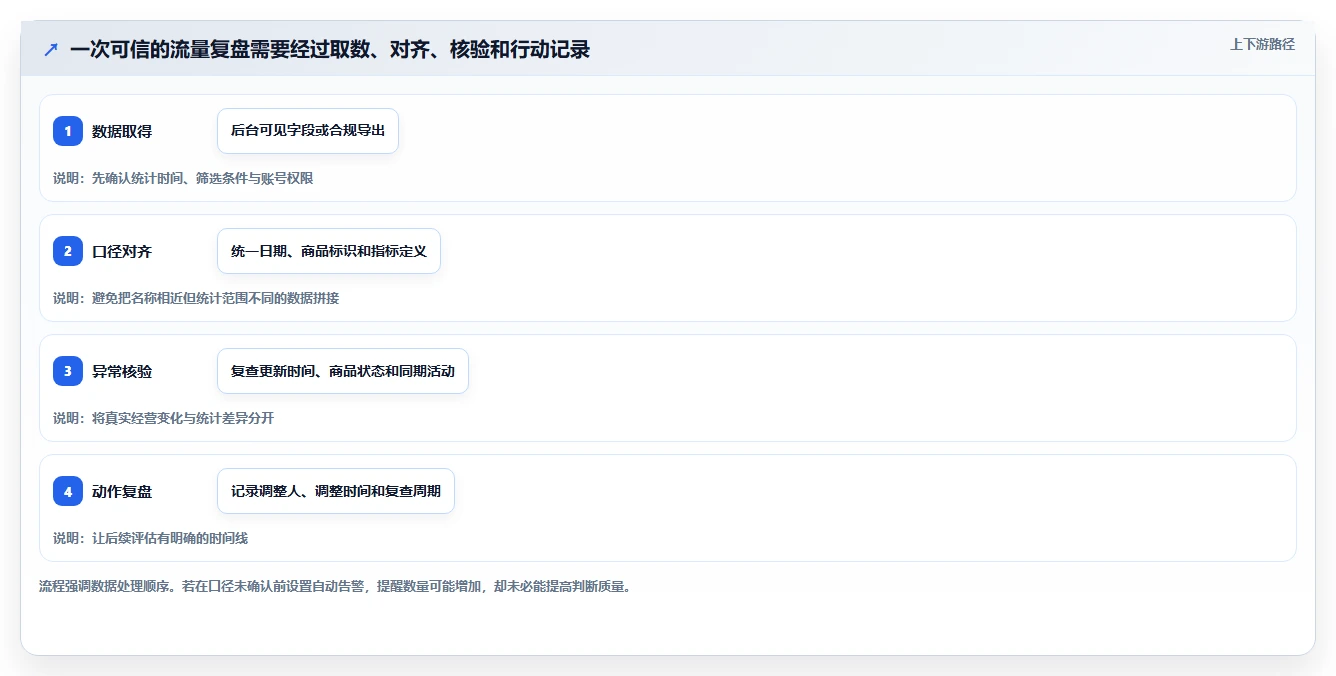The image size is (1336, 676).
Task: Click the note 将真实经营变化与统计差异分开
Action: 183,418
